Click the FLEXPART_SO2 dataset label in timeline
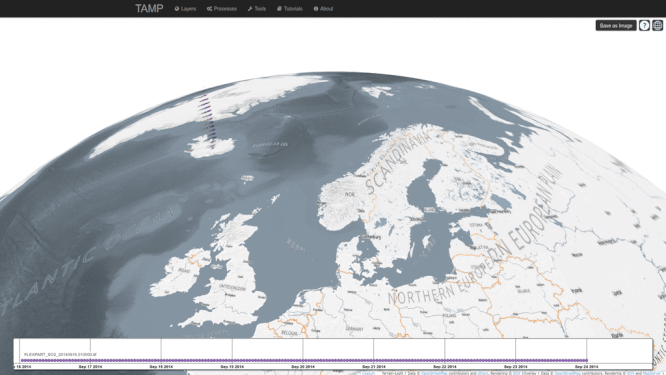 click(60, 354)
